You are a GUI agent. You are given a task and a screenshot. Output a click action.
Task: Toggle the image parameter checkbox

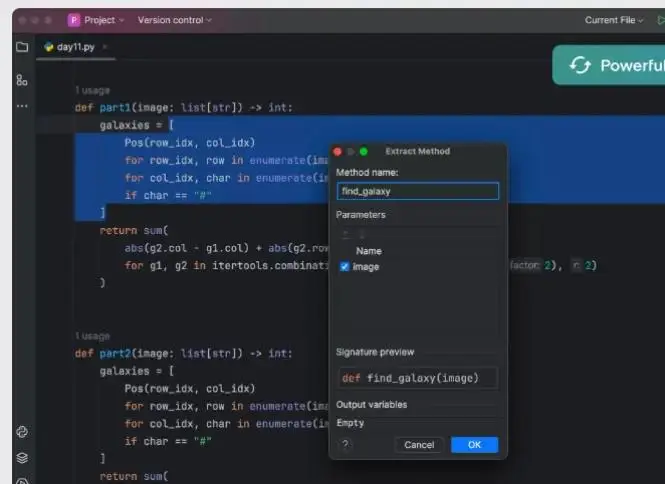click(x=344, y=266)
